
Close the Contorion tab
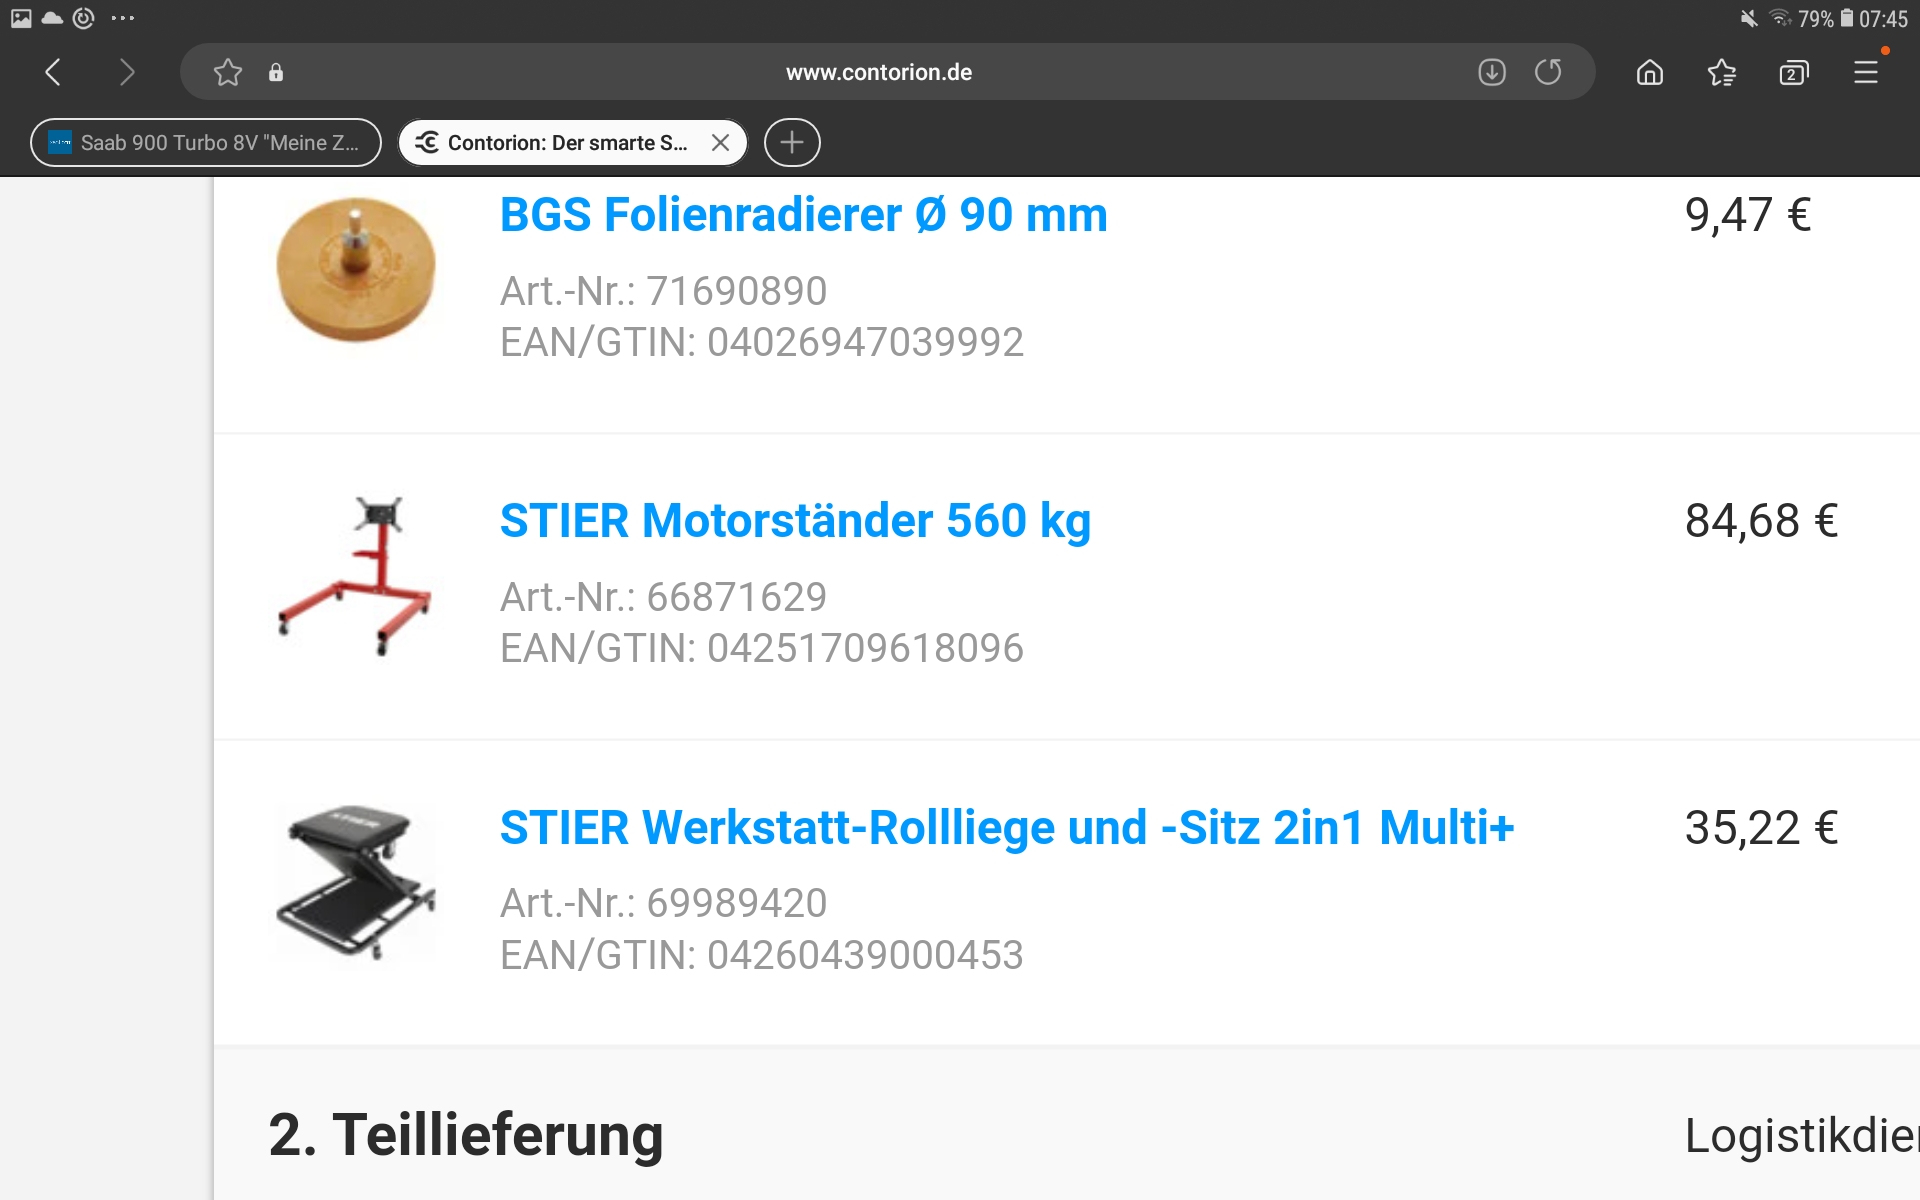coord(720,142)
